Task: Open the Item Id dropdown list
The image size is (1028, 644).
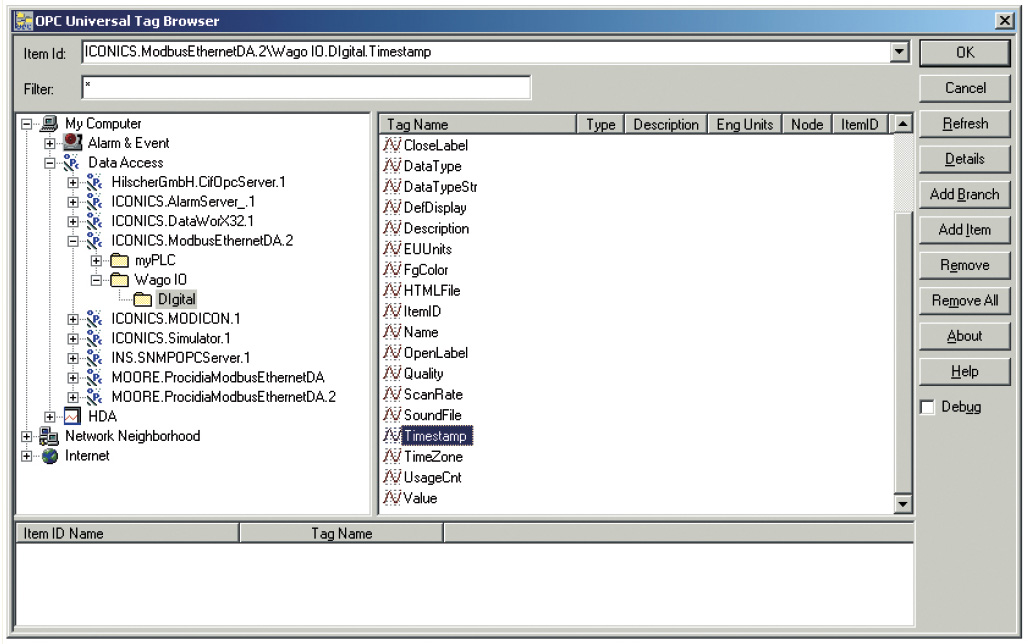Action: point(900,51)
